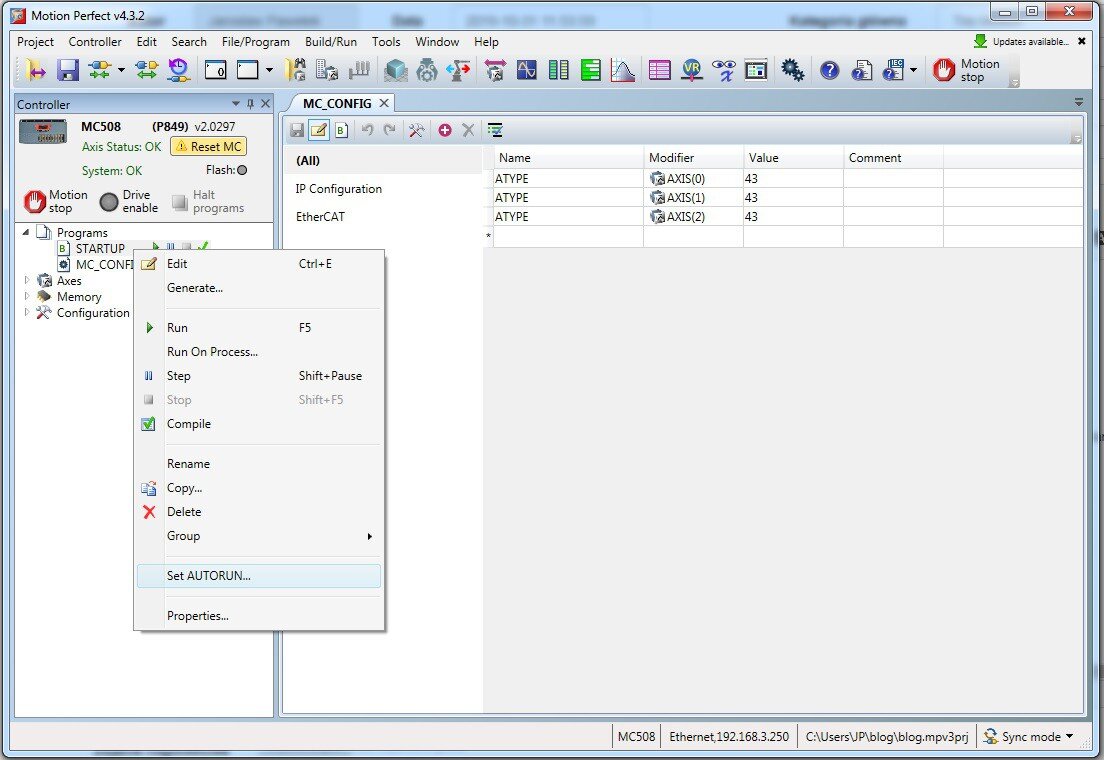Image resolution: width=1104 pixels, height=760 pixels.
Task: Open the terminal window icon labeled 0
Action: tap(215, 70)
